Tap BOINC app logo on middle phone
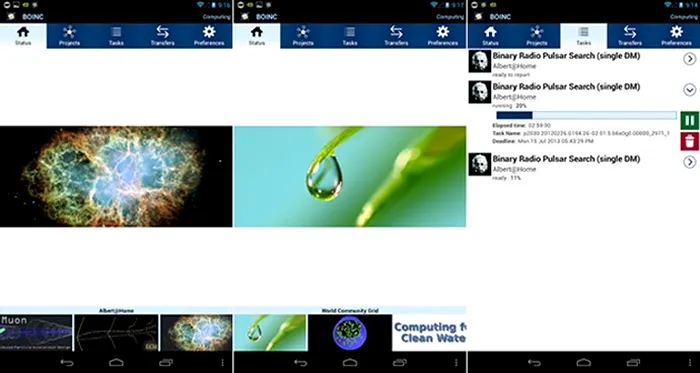700x373 pixels. (x=245, y=17)
